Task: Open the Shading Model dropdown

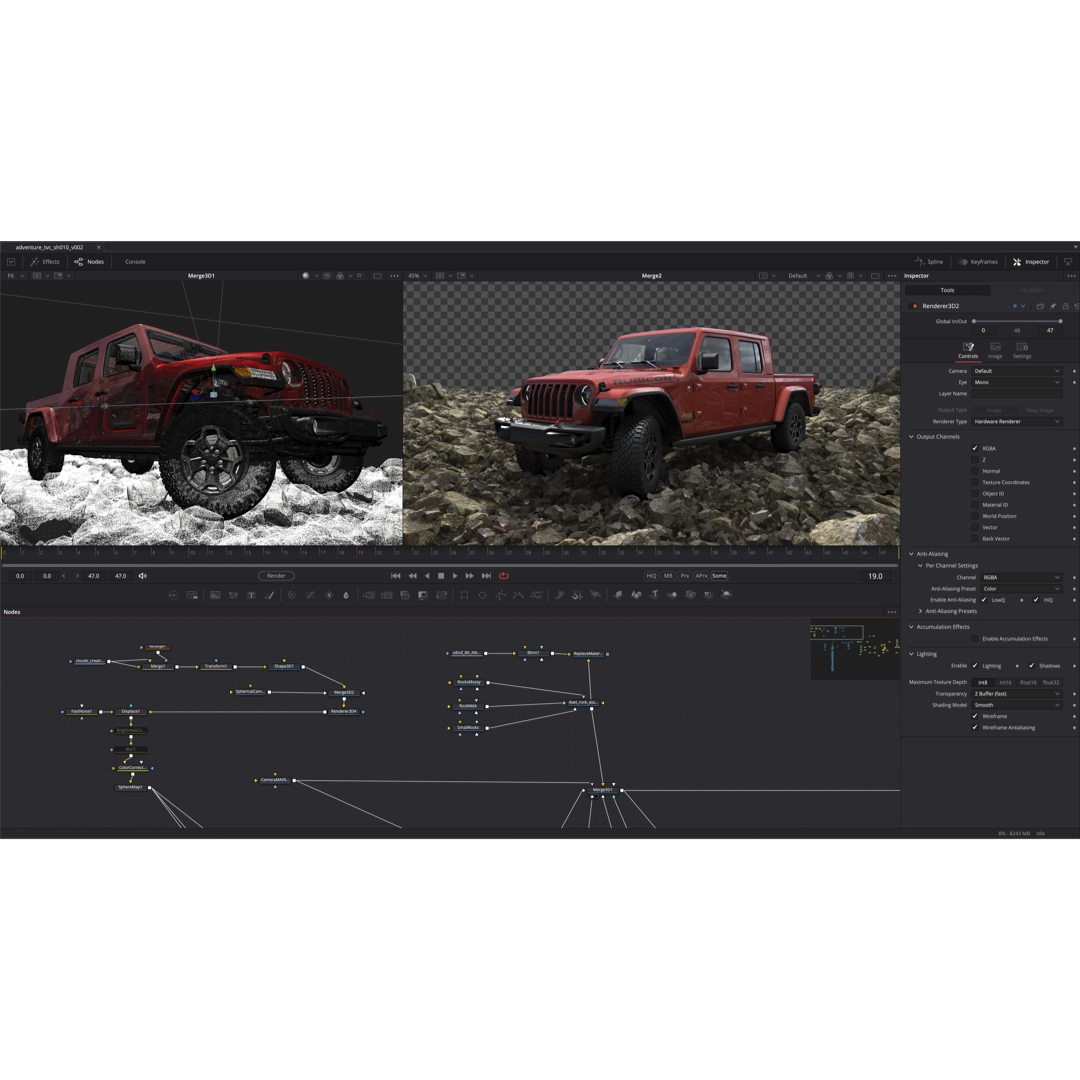Action: point(1016,705)
